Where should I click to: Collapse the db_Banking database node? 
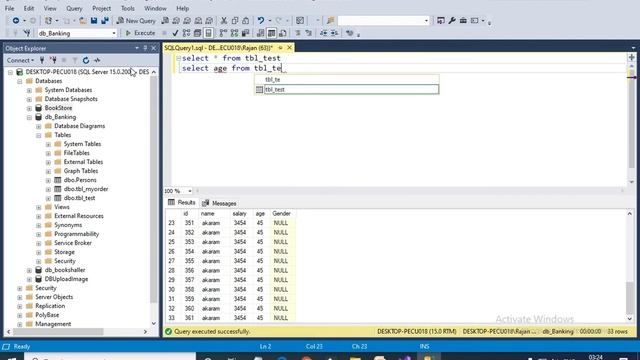coord(29,117)
